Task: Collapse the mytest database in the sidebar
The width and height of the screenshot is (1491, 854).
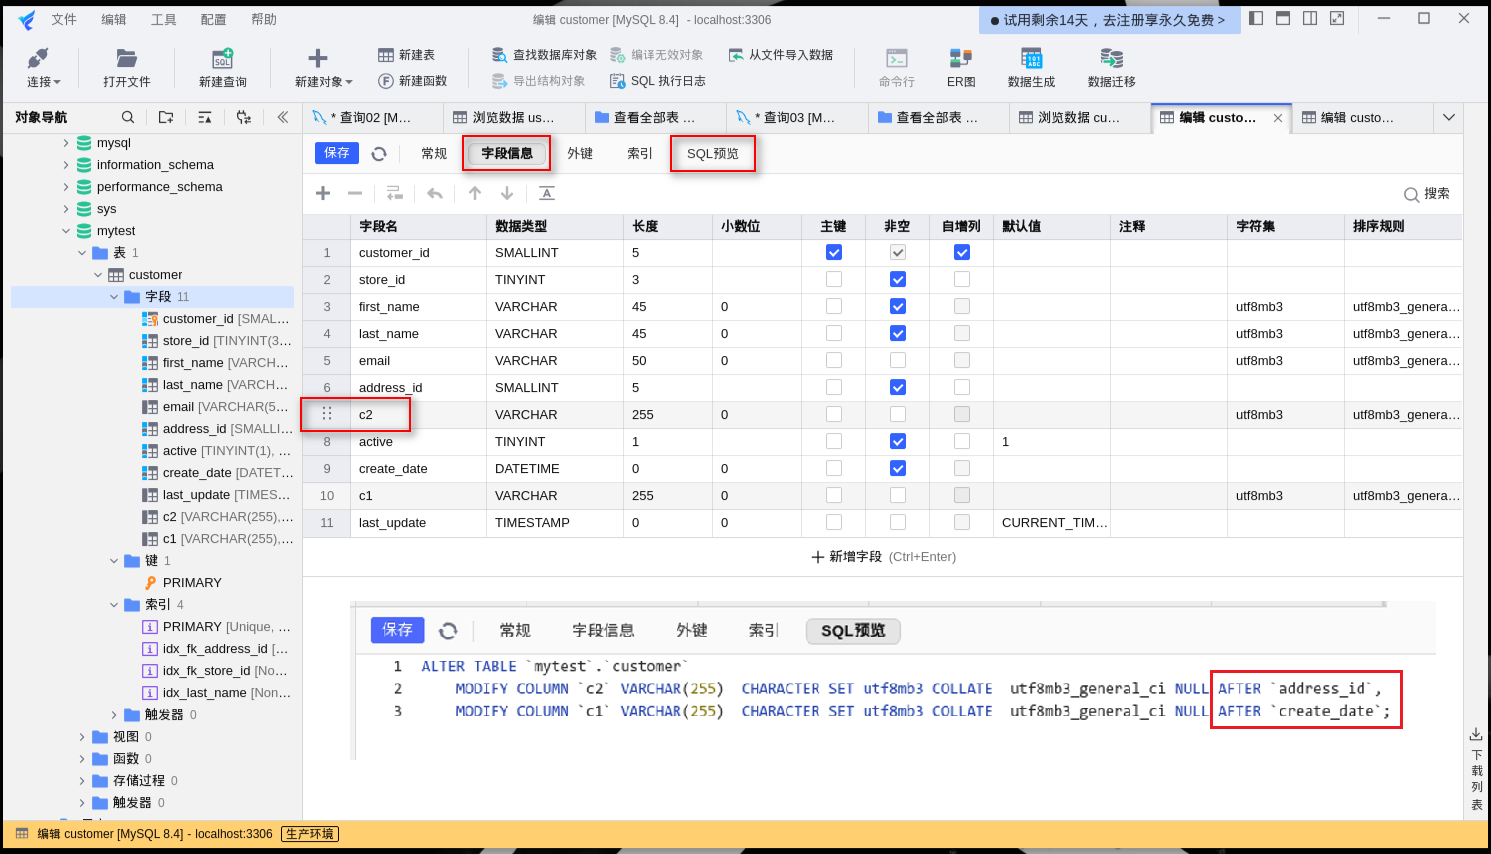Action: click(x=65, y=230)
